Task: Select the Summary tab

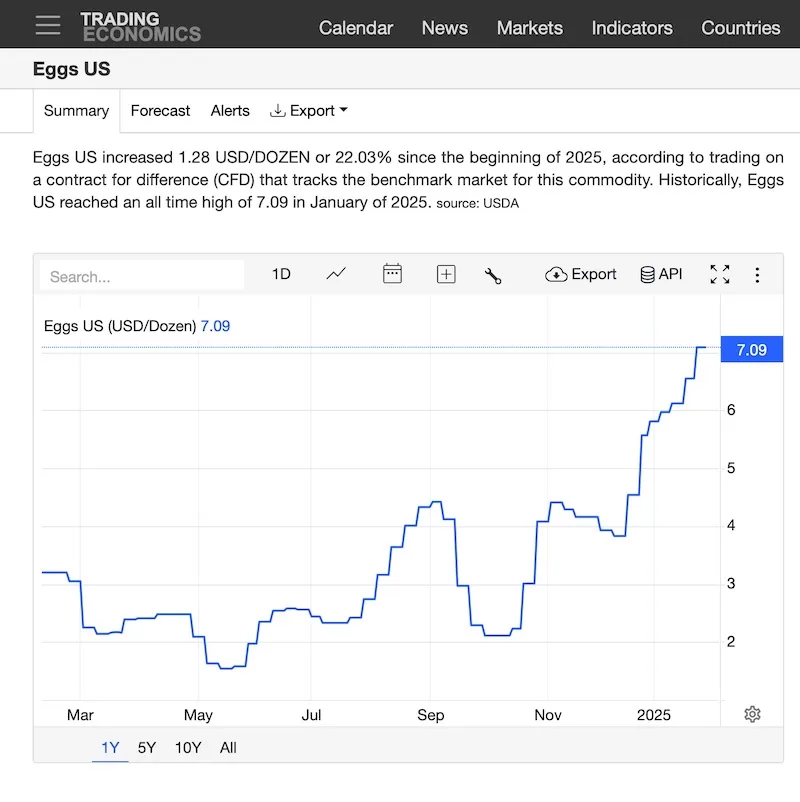Action: pyautogui.click(x=76, y=110)
